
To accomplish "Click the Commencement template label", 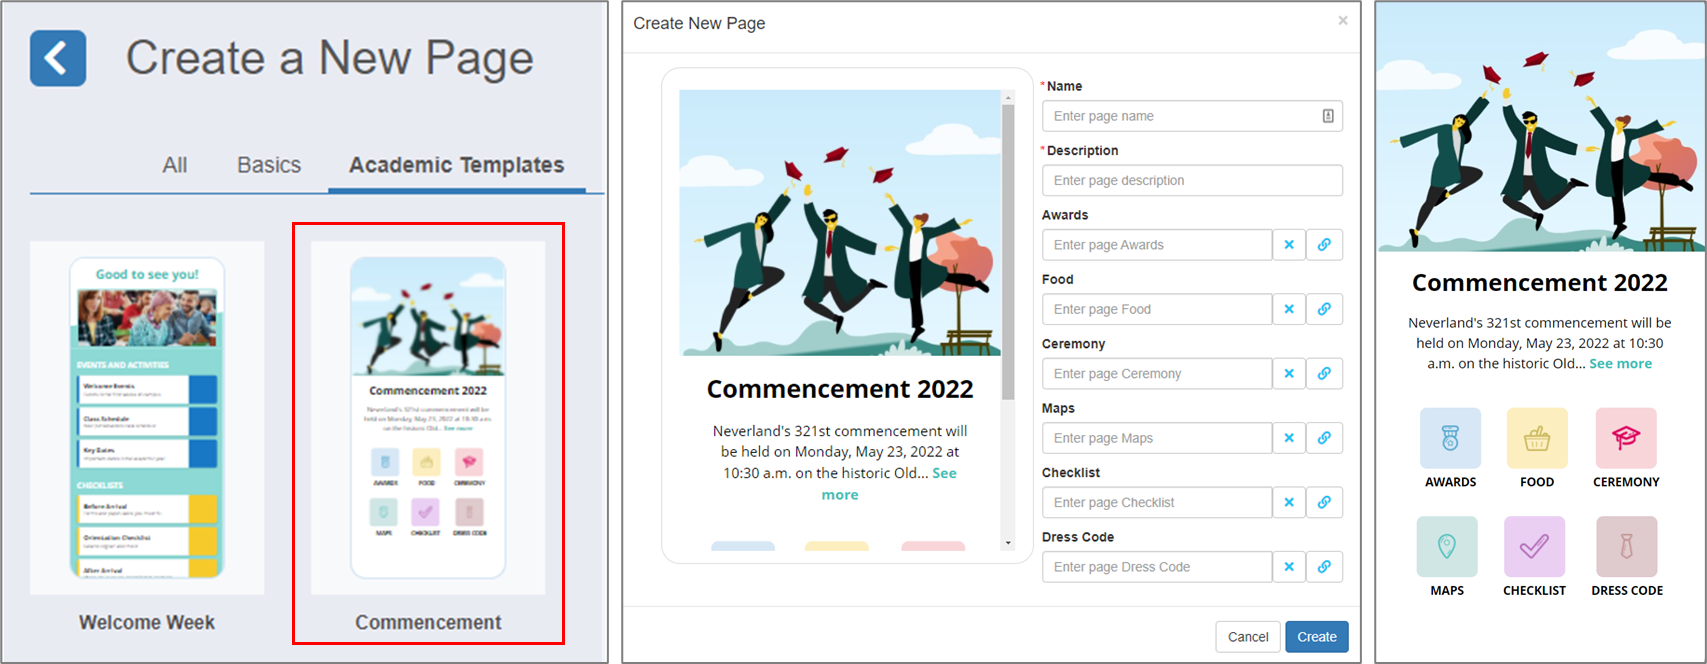I will (x=428, y=622).
